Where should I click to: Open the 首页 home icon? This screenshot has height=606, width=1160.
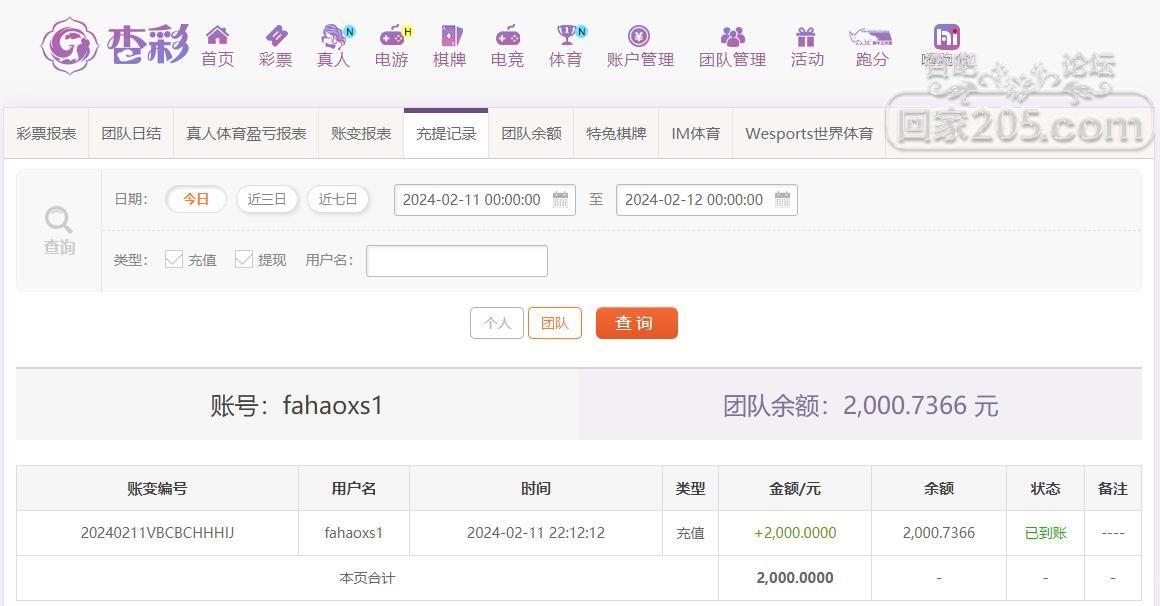[x=218, y=36]
